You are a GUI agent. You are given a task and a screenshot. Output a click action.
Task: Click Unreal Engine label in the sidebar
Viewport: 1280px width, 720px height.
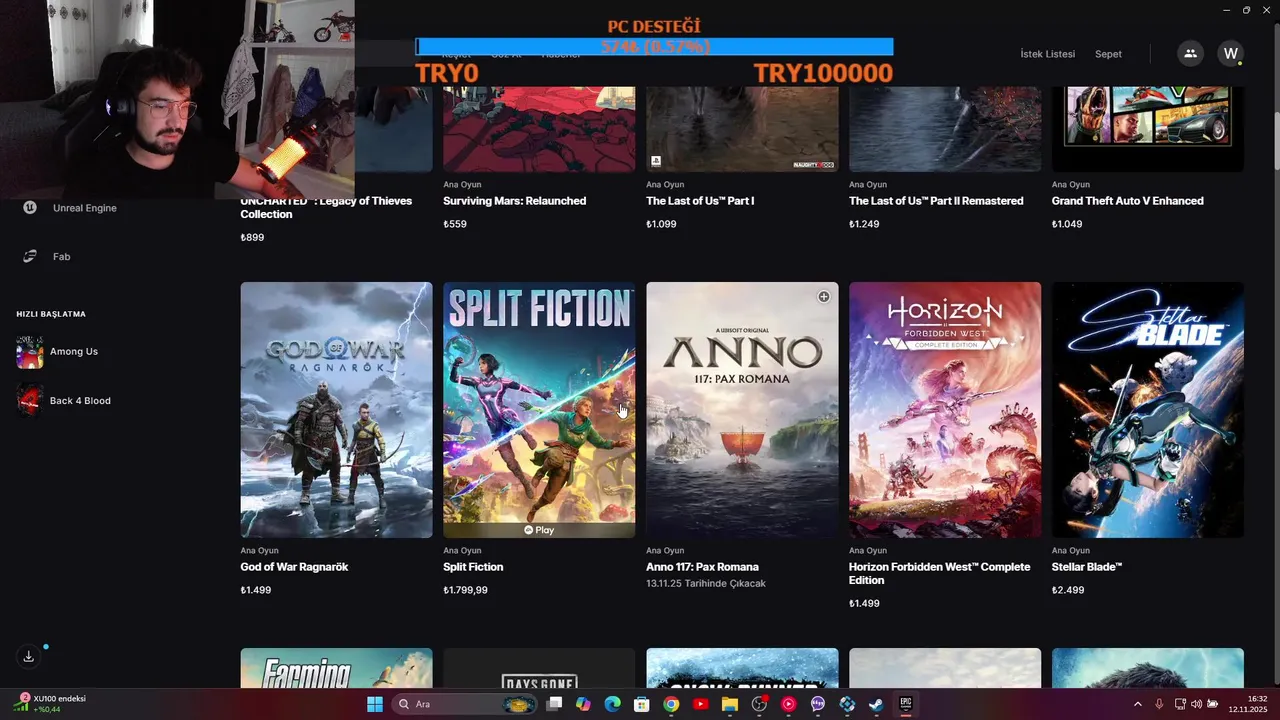pyautogui.click(x=85, y=208)
